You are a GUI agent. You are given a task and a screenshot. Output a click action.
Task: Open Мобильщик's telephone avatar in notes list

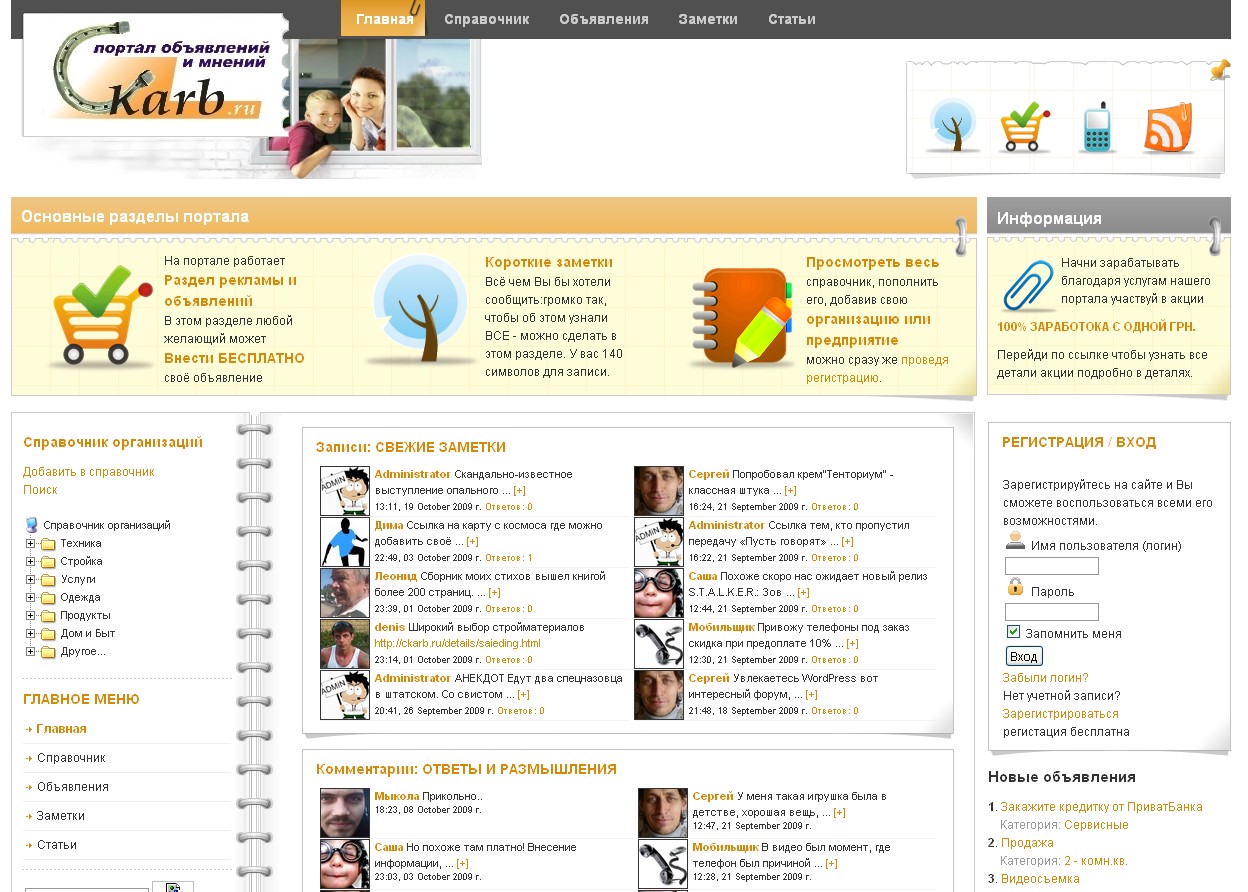(x=659, y=644)
